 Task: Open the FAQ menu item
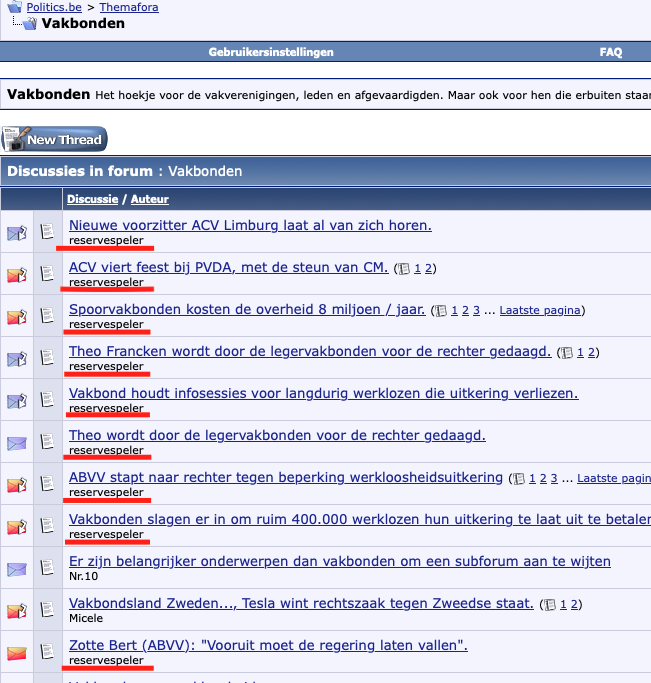[610, 52]
